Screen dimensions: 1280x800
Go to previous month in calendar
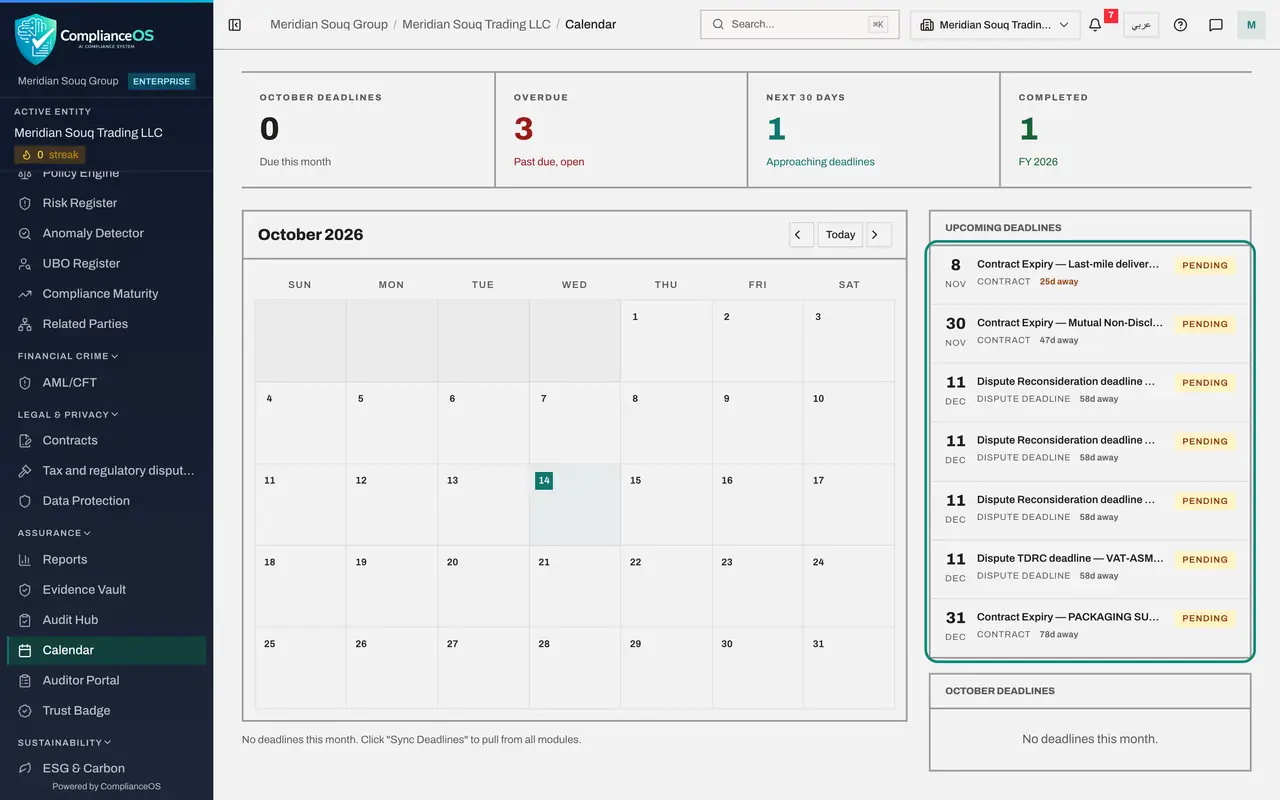[x=801, y=235]
